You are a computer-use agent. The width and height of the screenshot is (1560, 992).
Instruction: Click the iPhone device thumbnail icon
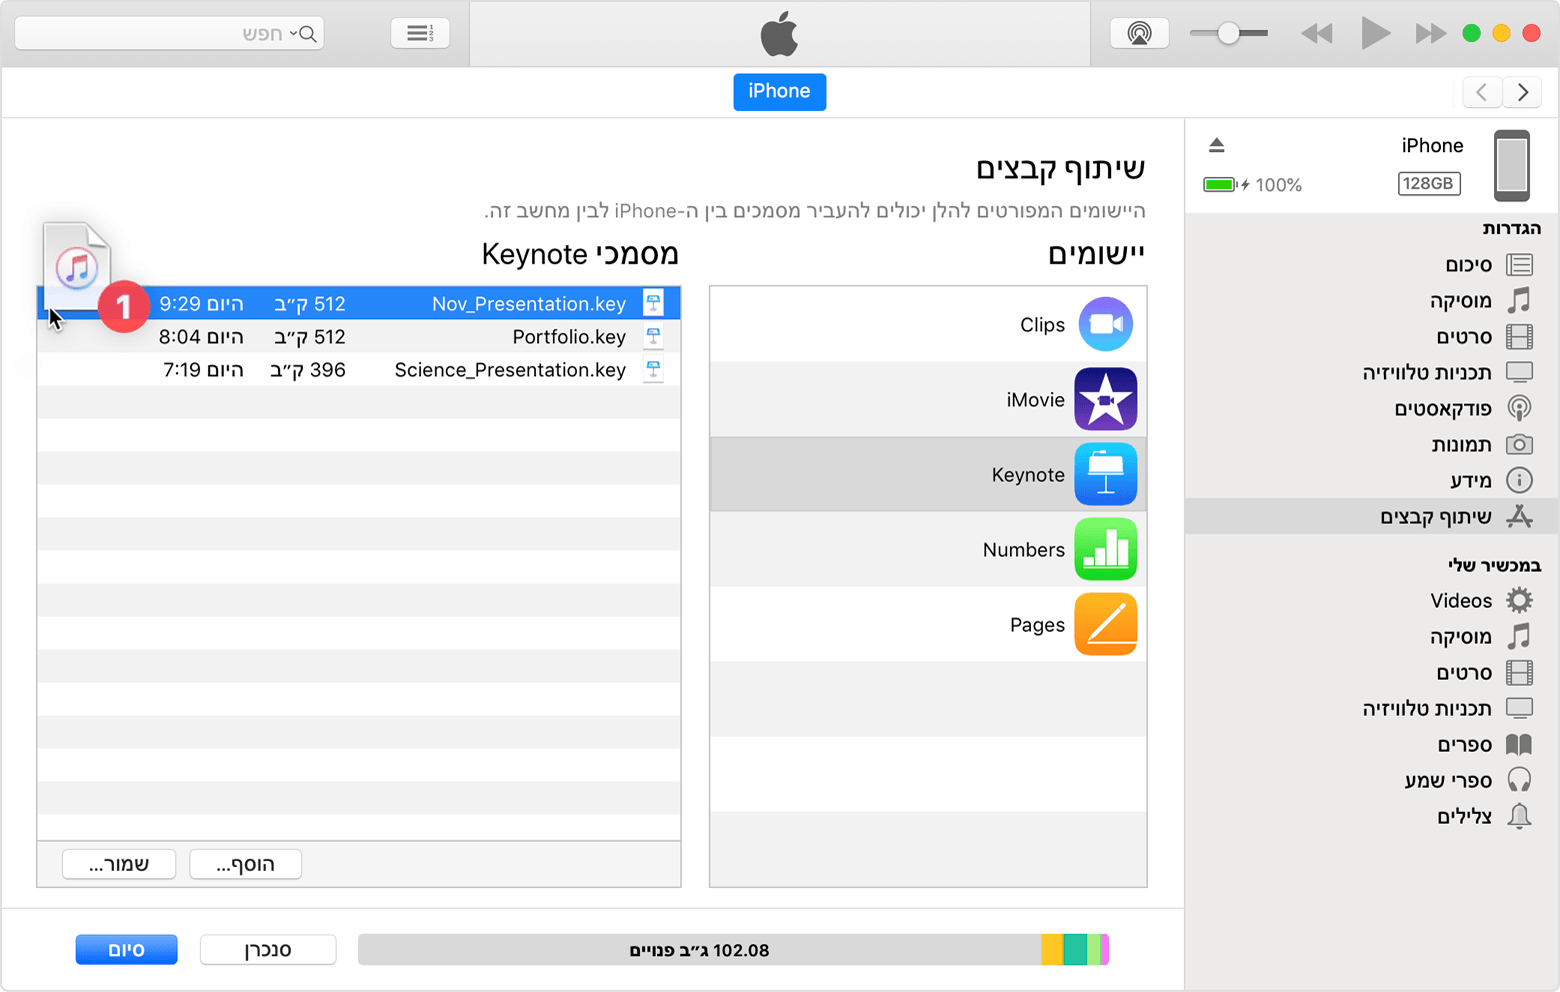[x=1512, y=165]
